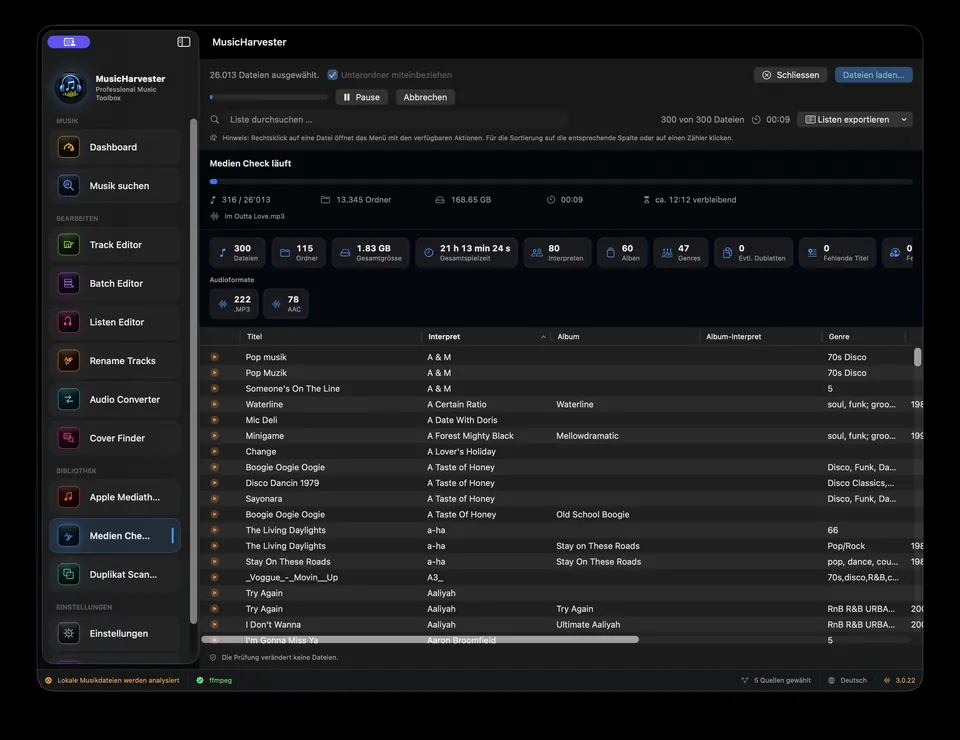Screen dimensions: 960x740
Task: Click the horizontal table scrollbar
Action: coord(420,639)
